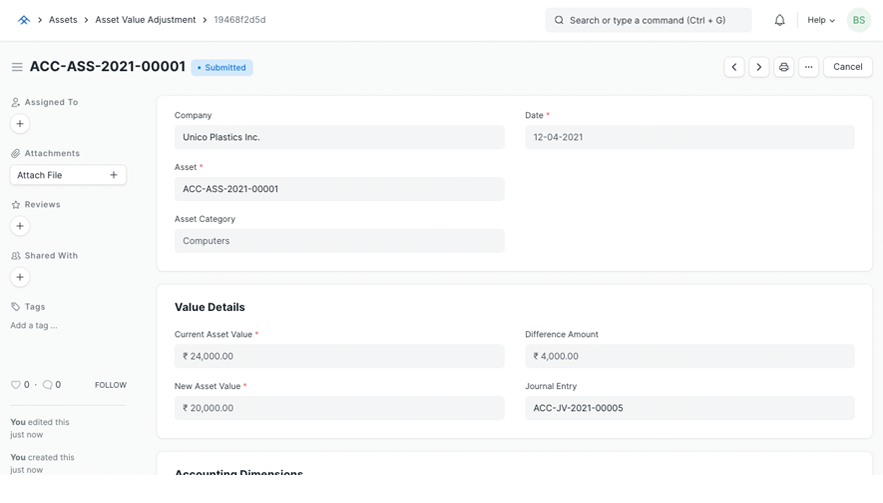883x503 pixels.
Task: Go to next document arrow
Action: pyautogui.click(x=759, y=67)
